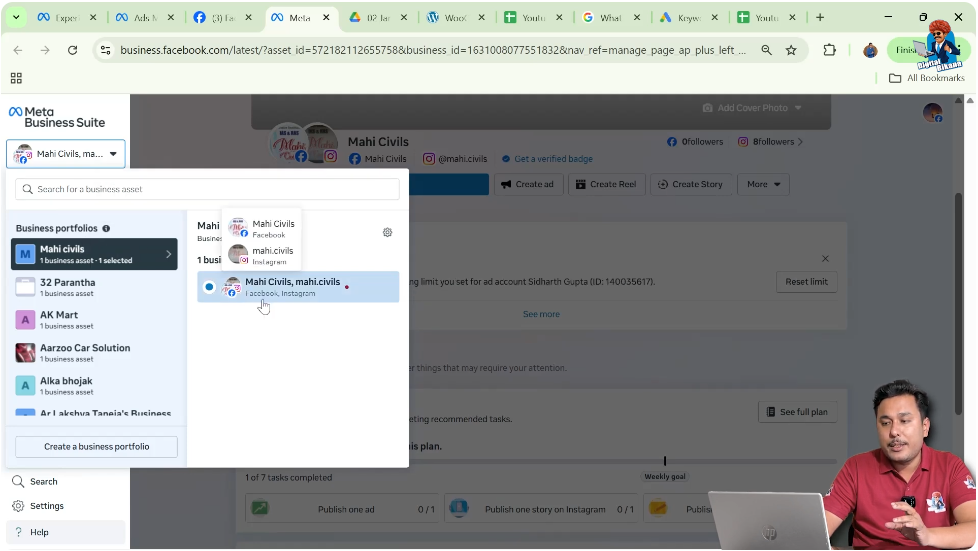The height and width of the screenshot is (551, 978).
Task: Open the tab search chevron button
Action: (x=16, y=17)
